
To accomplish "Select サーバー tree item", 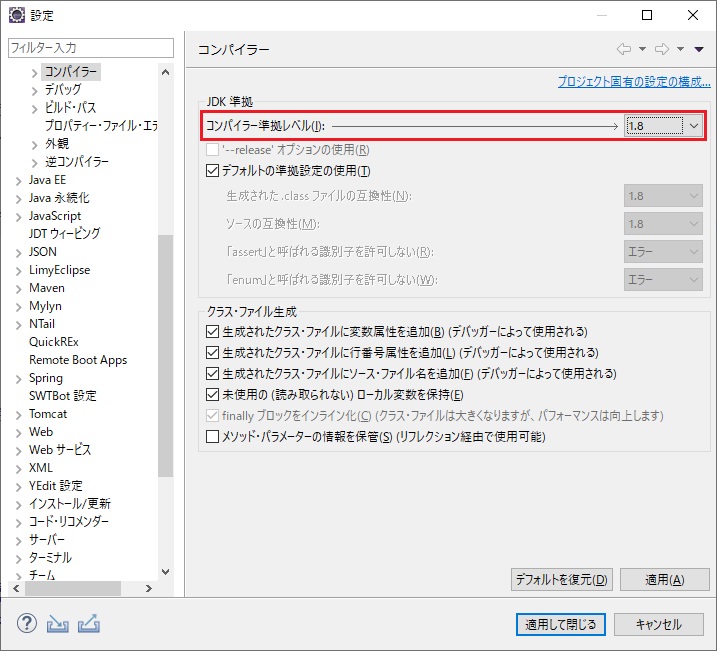I will (x=47, y=539).
